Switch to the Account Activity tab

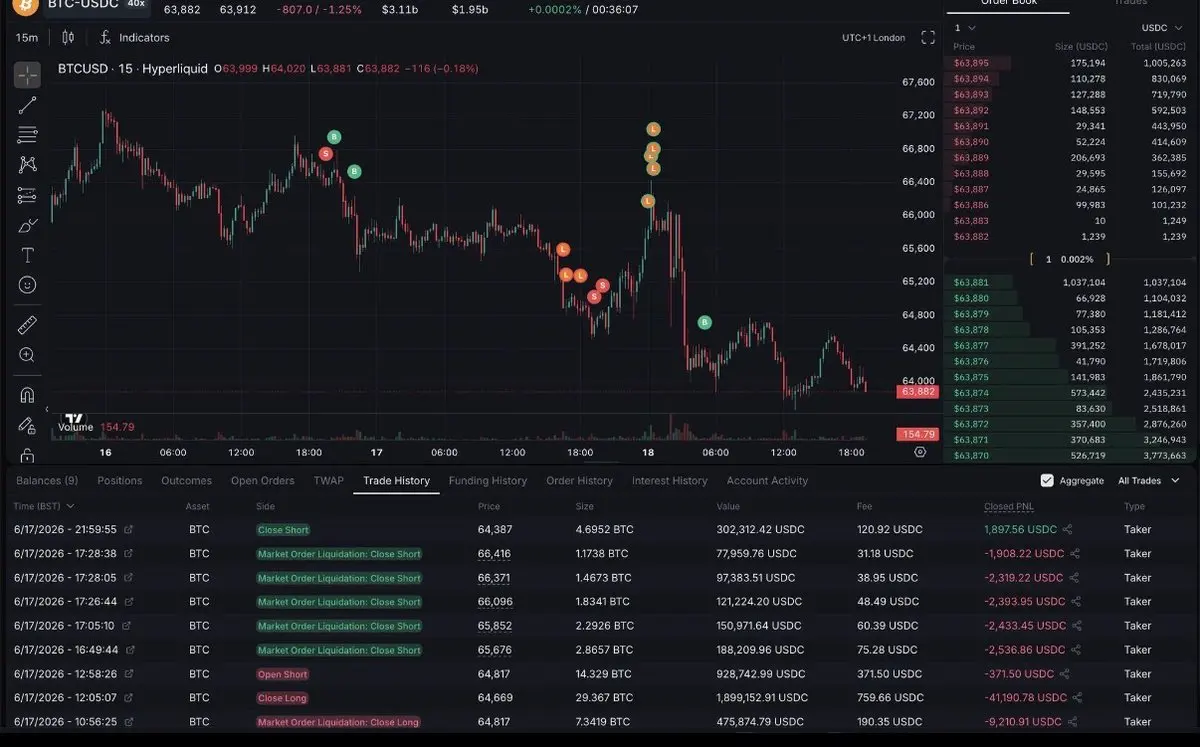pos(767,481)
